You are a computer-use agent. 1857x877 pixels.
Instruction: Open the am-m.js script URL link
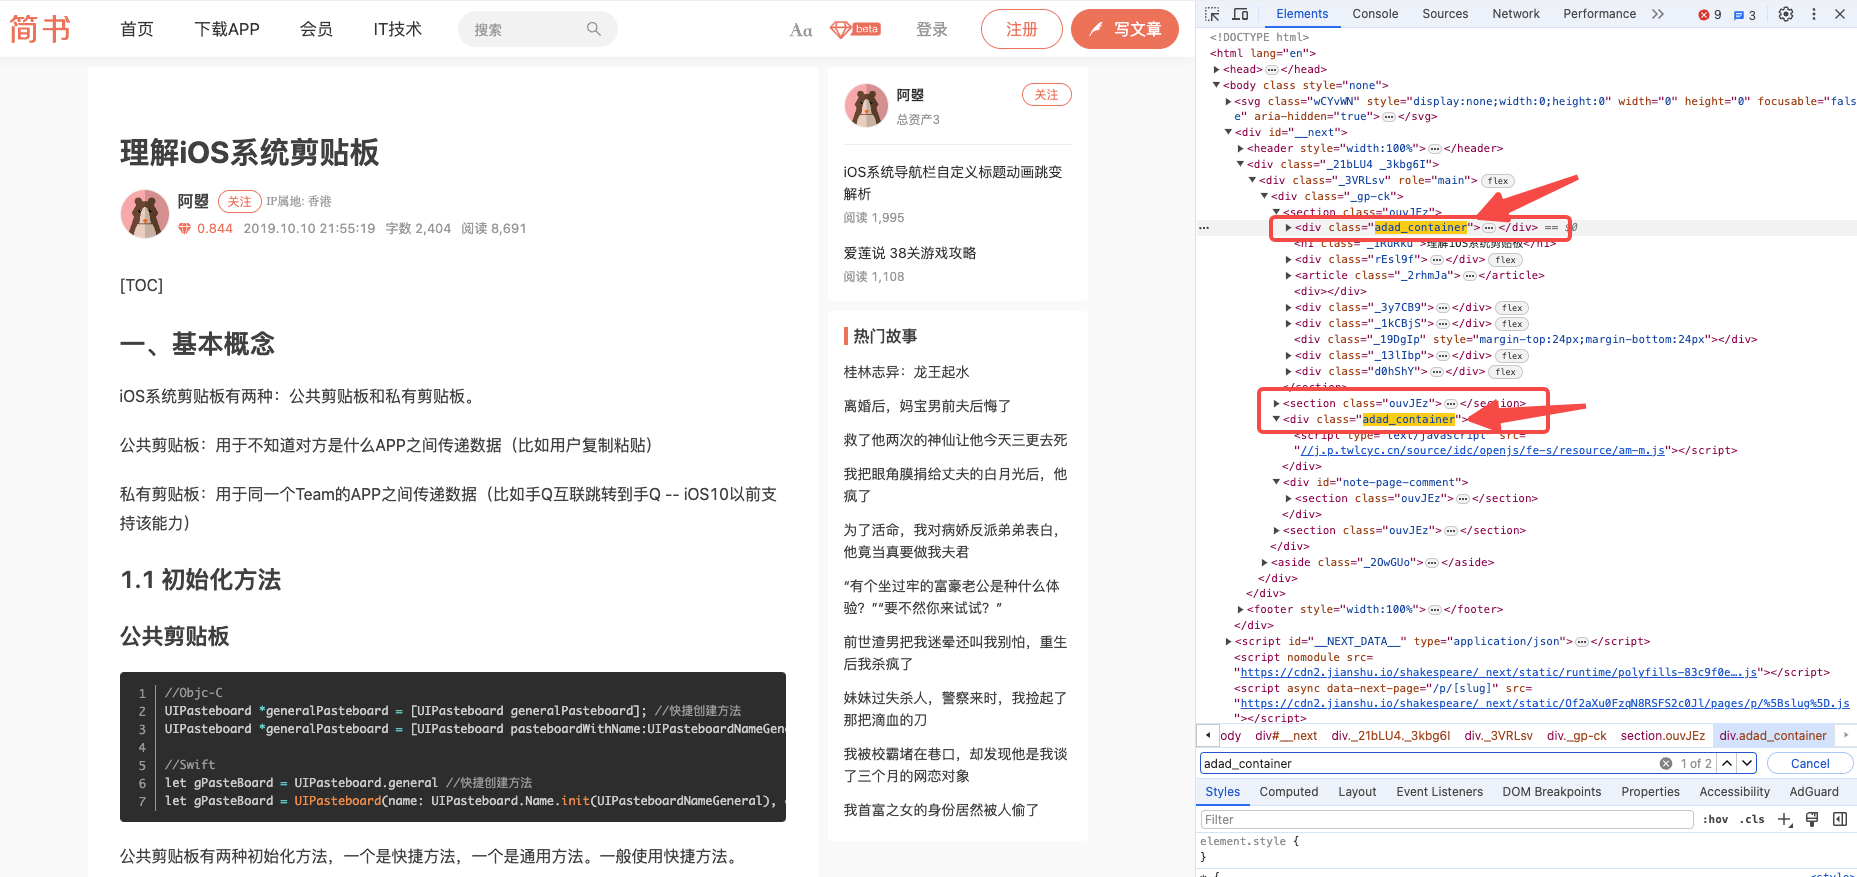click(x=1482, y=450)
